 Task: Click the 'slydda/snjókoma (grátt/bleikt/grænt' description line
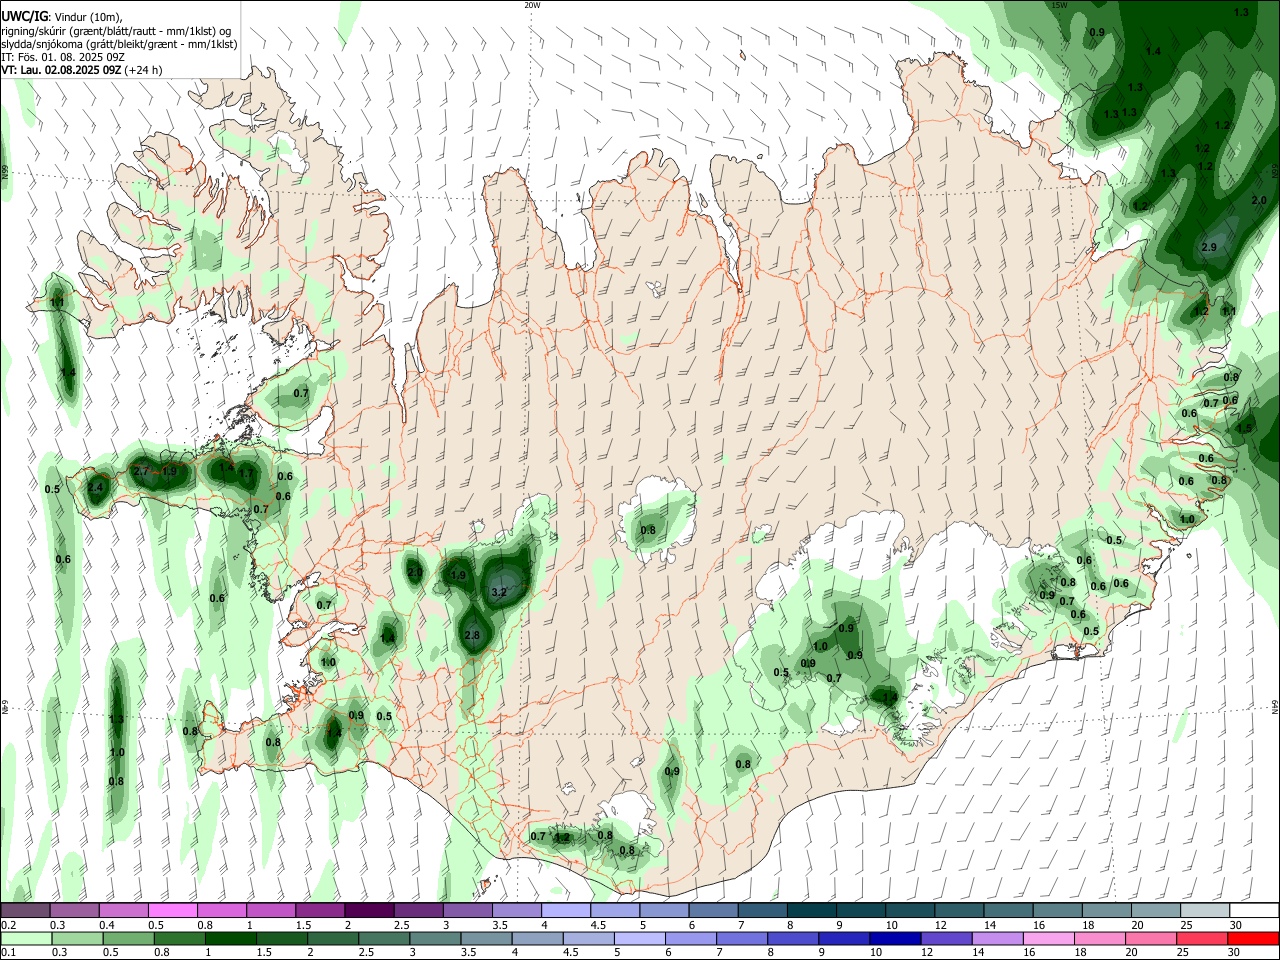[119, 44]
